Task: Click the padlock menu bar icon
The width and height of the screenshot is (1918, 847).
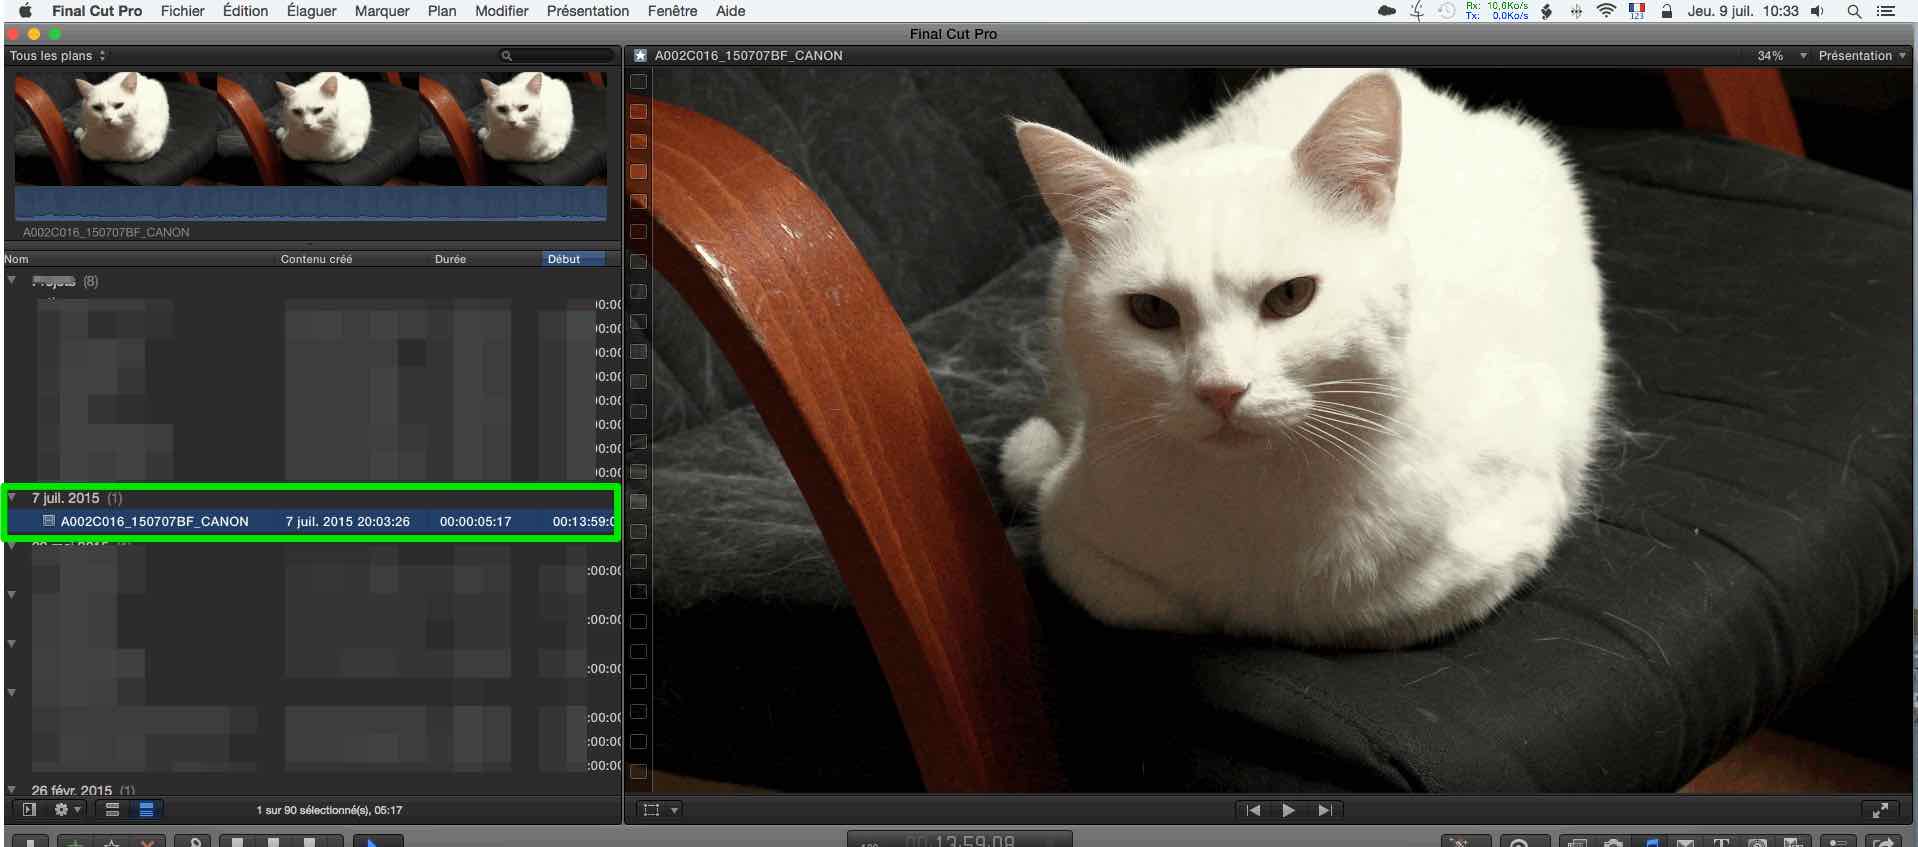Action: point(1667,11)
